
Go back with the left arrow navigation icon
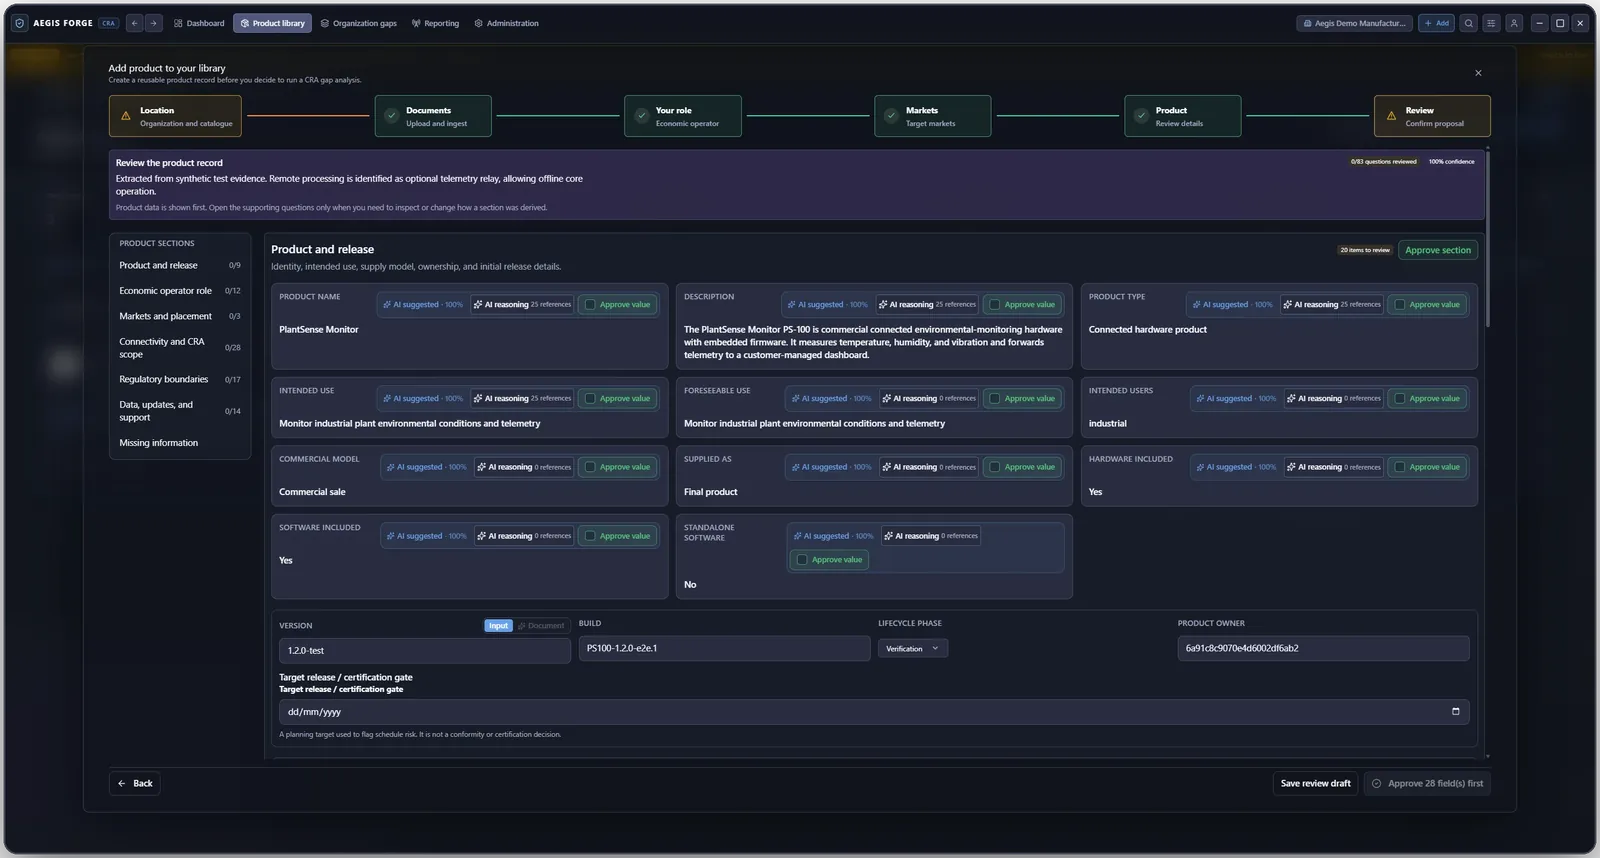(135, 23)
